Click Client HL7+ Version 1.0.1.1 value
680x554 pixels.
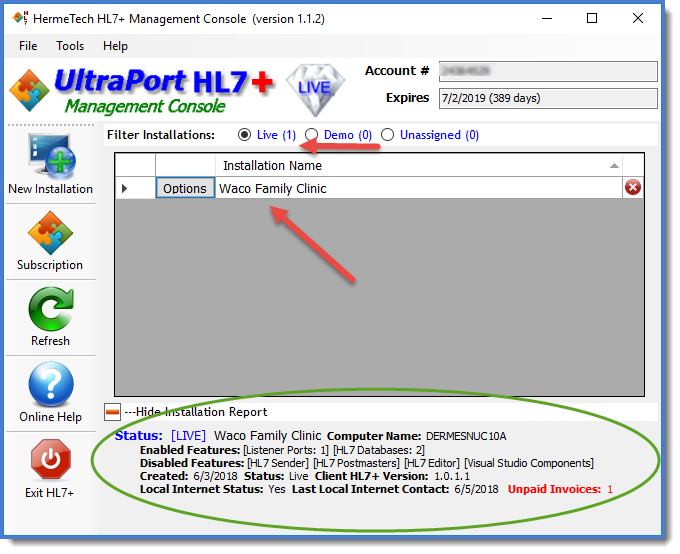(452, 476)
